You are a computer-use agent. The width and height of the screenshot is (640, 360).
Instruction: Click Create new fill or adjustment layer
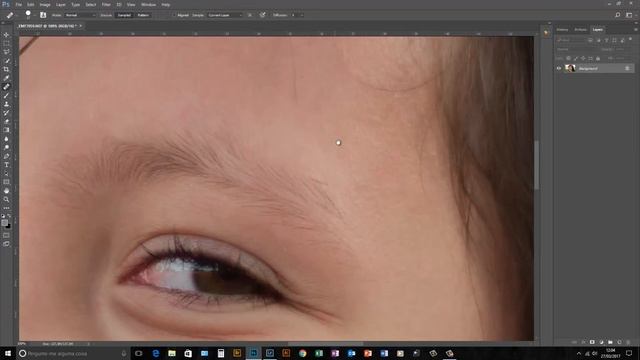601,342
